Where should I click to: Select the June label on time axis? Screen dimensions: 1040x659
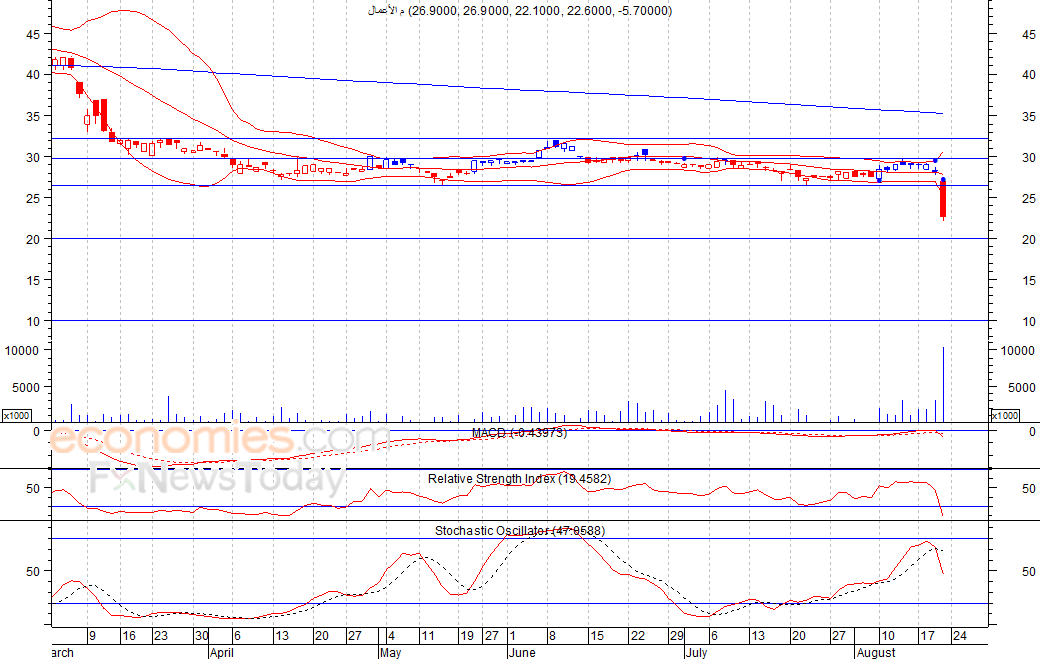coord(522,652)
